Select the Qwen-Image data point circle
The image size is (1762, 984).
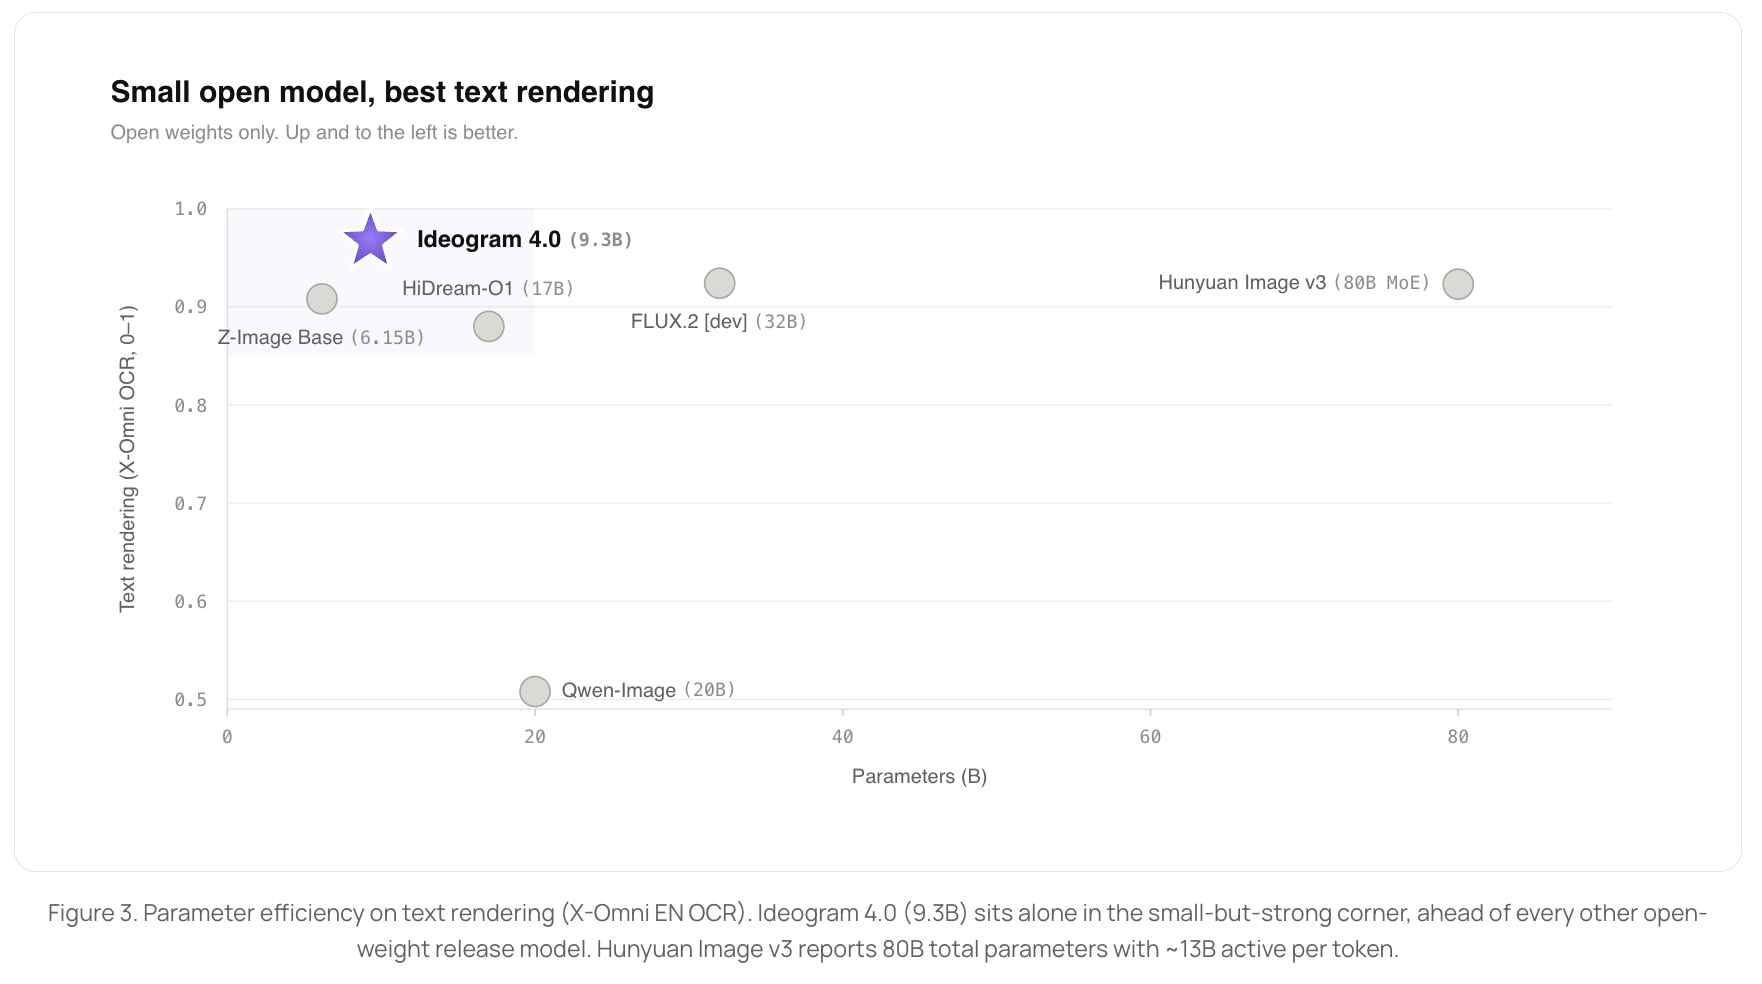[x=535, y=691]
